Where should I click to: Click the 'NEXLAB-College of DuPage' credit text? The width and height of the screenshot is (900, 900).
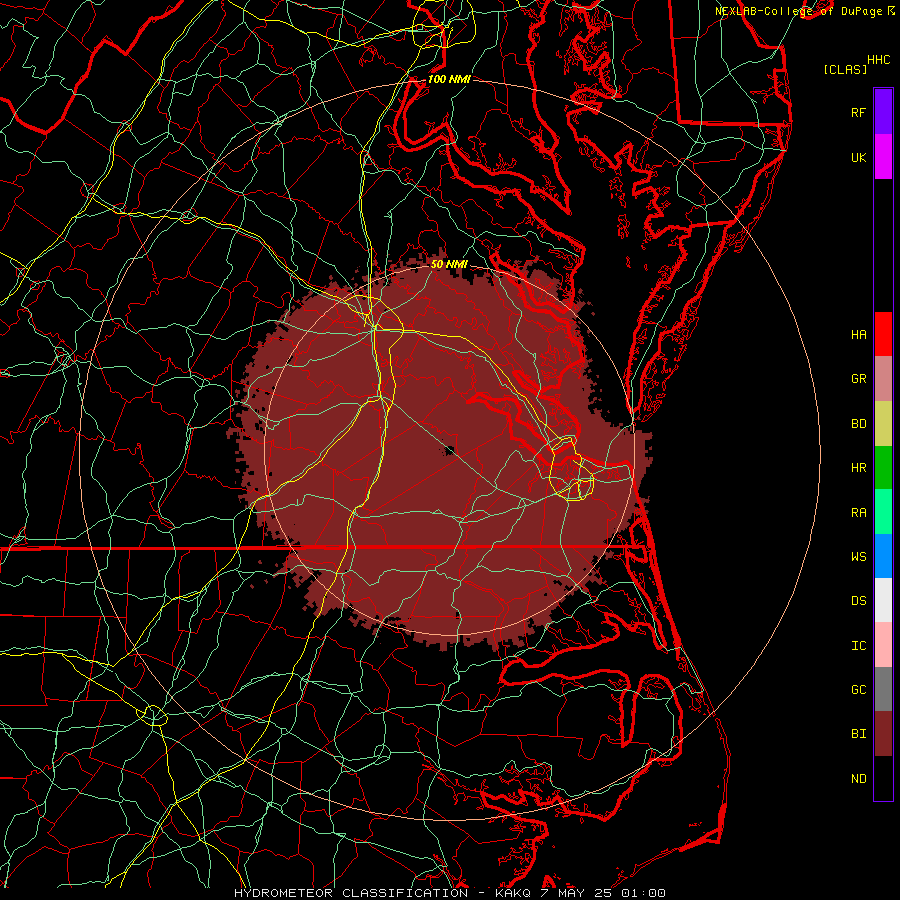pos(798,11)
